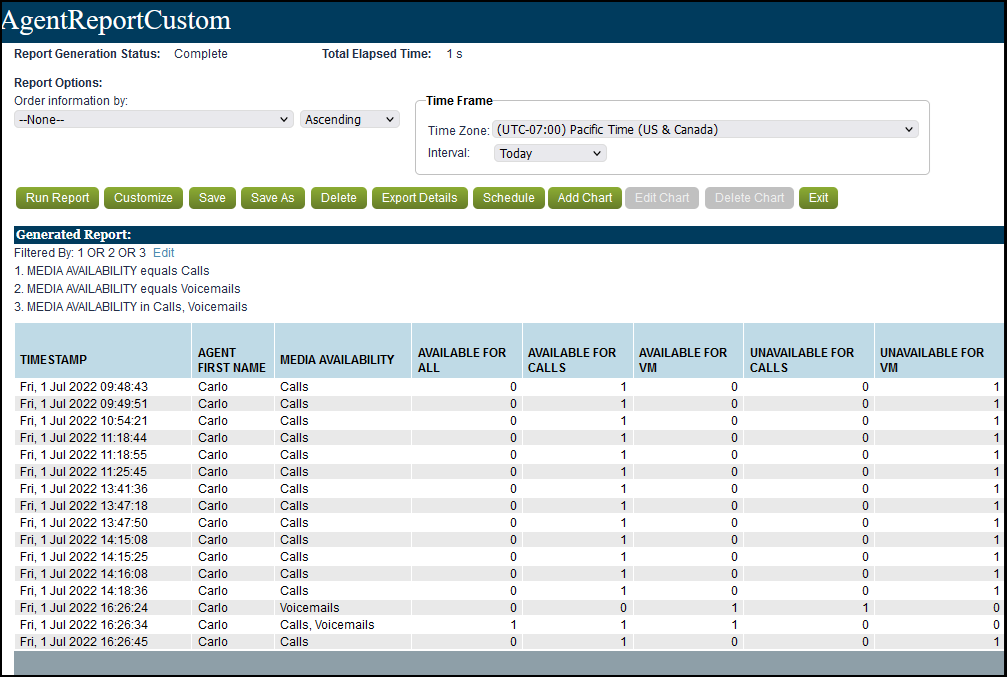
Task: Select timestamp Fri, 1 Jul 2022 16:26:45
Action: [84, 642]
